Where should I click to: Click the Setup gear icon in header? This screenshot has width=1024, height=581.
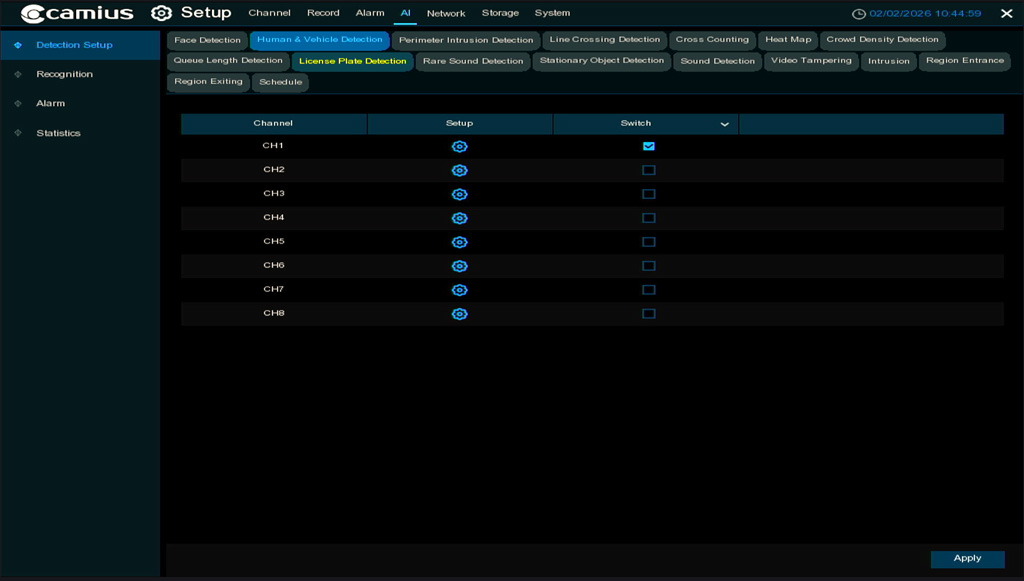(161, 14)
